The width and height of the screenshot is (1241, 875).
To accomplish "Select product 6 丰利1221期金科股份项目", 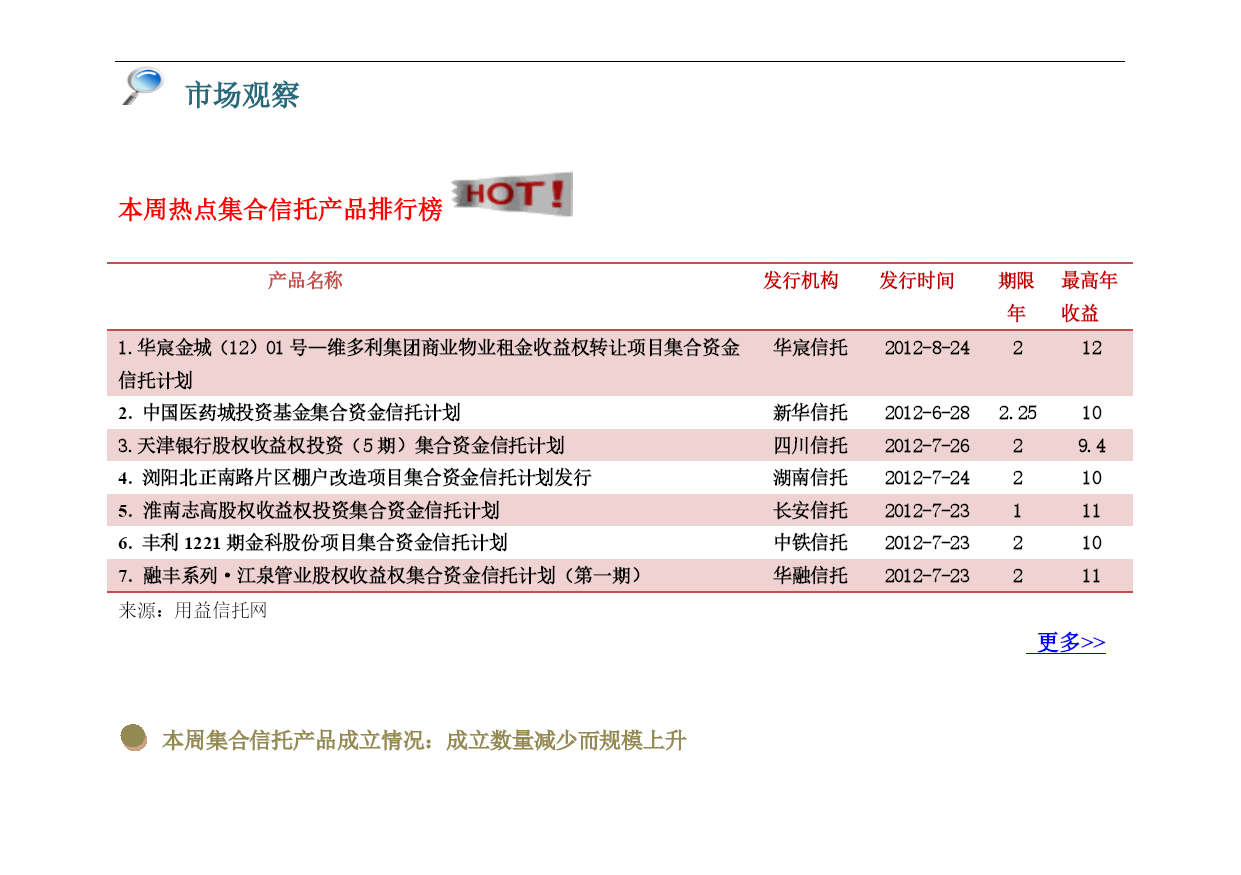I will click(x=312, y=543).
